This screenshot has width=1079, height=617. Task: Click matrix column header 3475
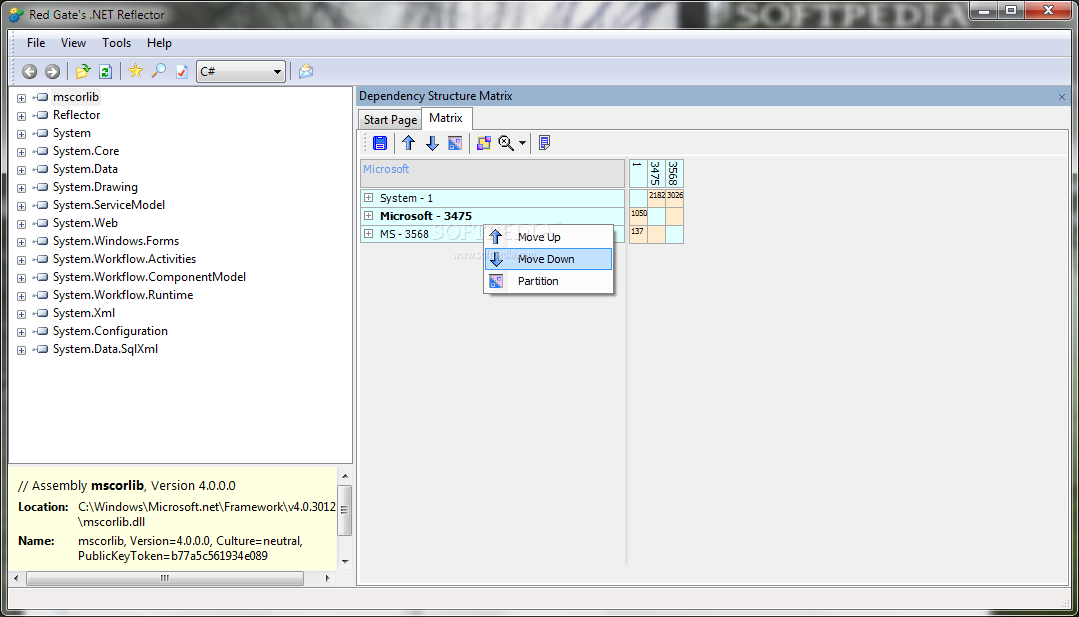pos(656,173)
